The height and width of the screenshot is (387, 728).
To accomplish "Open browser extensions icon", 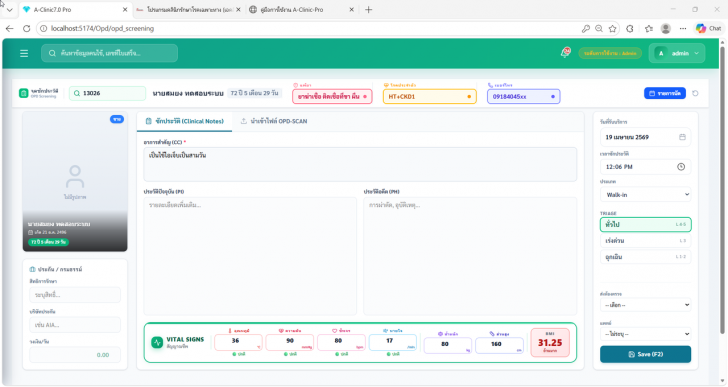I will point(630,28).
